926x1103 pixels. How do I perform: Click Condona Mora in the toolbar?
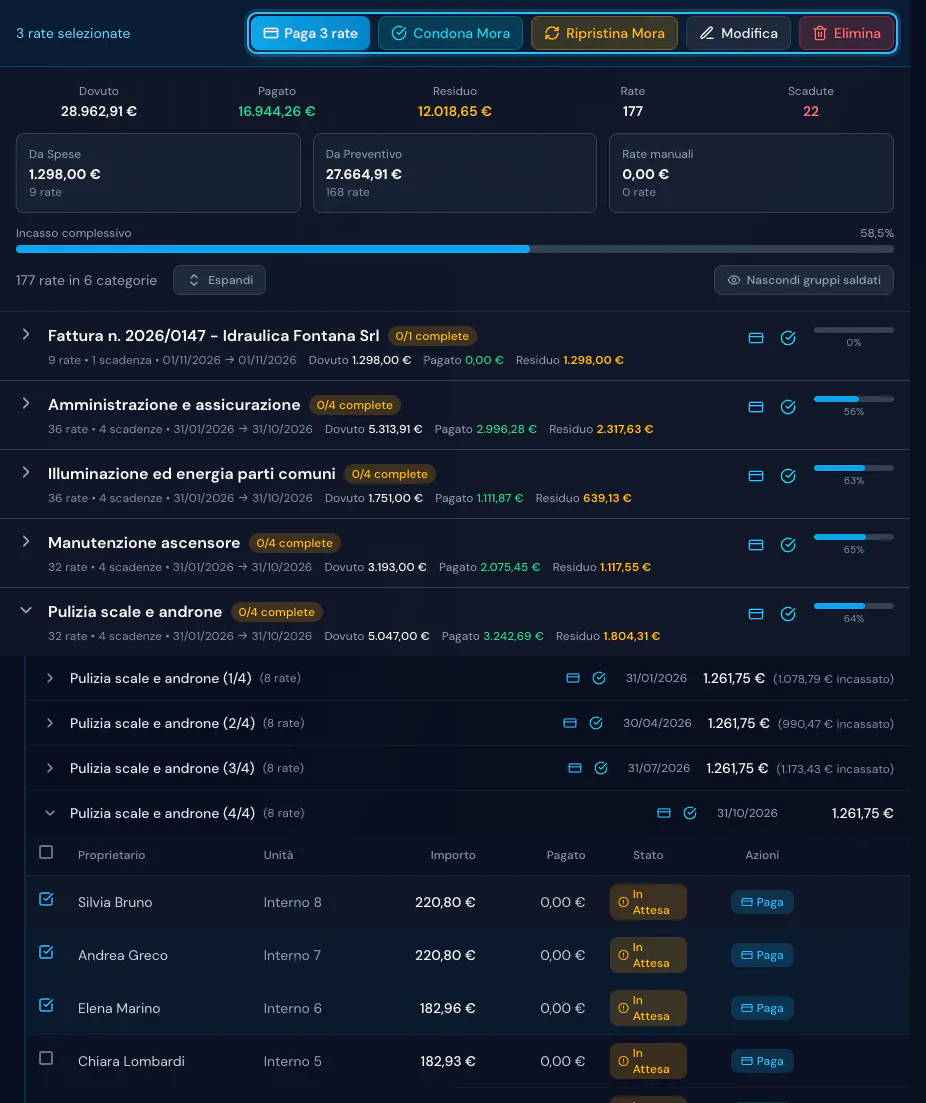pos(450,33)
